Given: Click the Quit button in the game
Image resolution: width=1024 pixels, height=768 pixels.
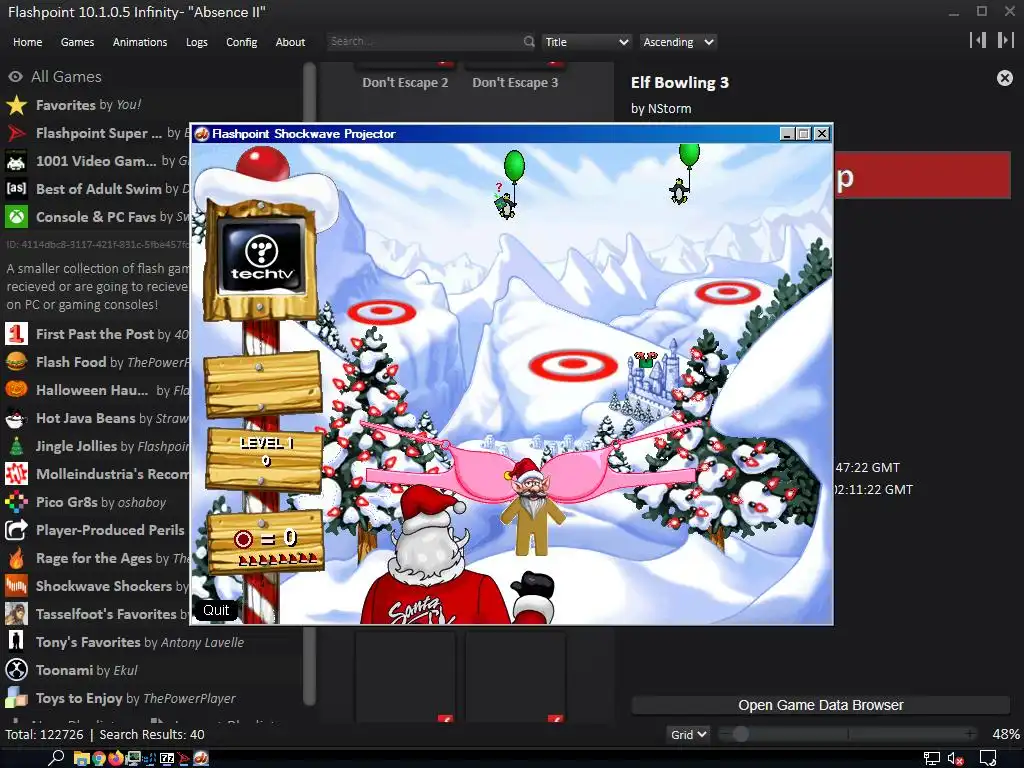Looking at the screenshot, I should [x=216, y=610].
